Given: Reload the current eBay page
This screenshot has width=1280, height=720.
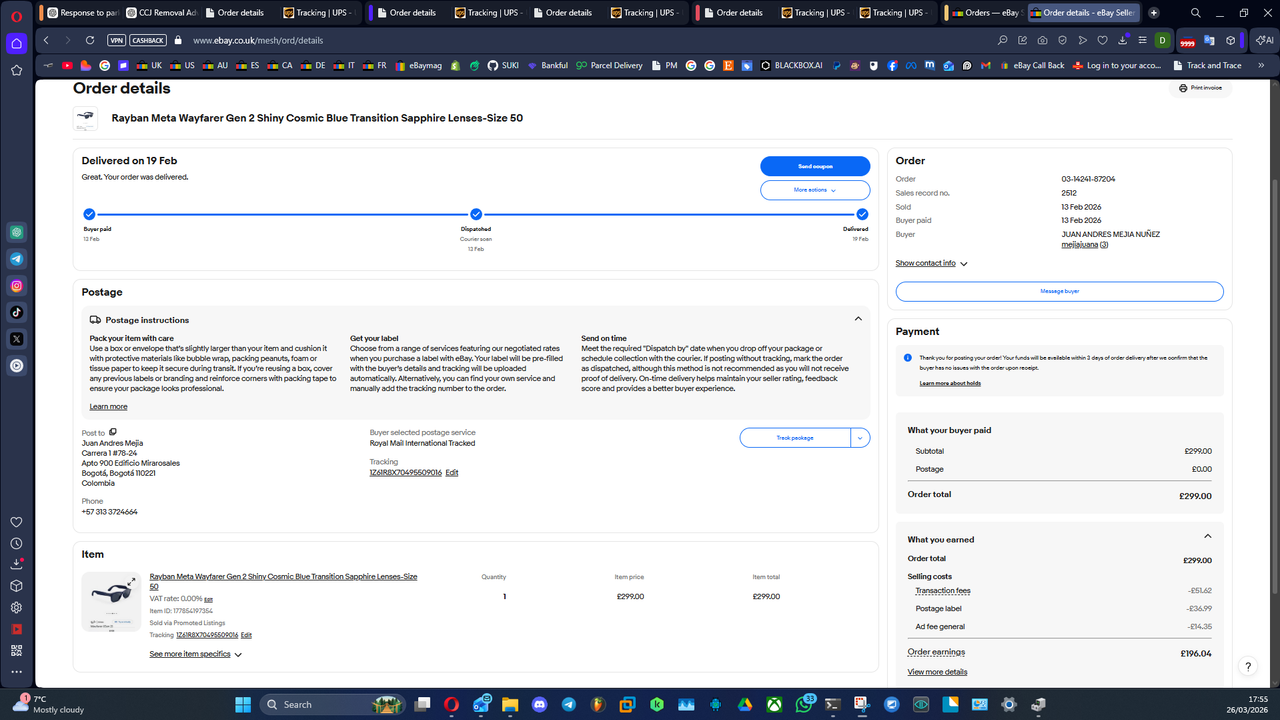Looking at the screenshot, I should (90, 41).
